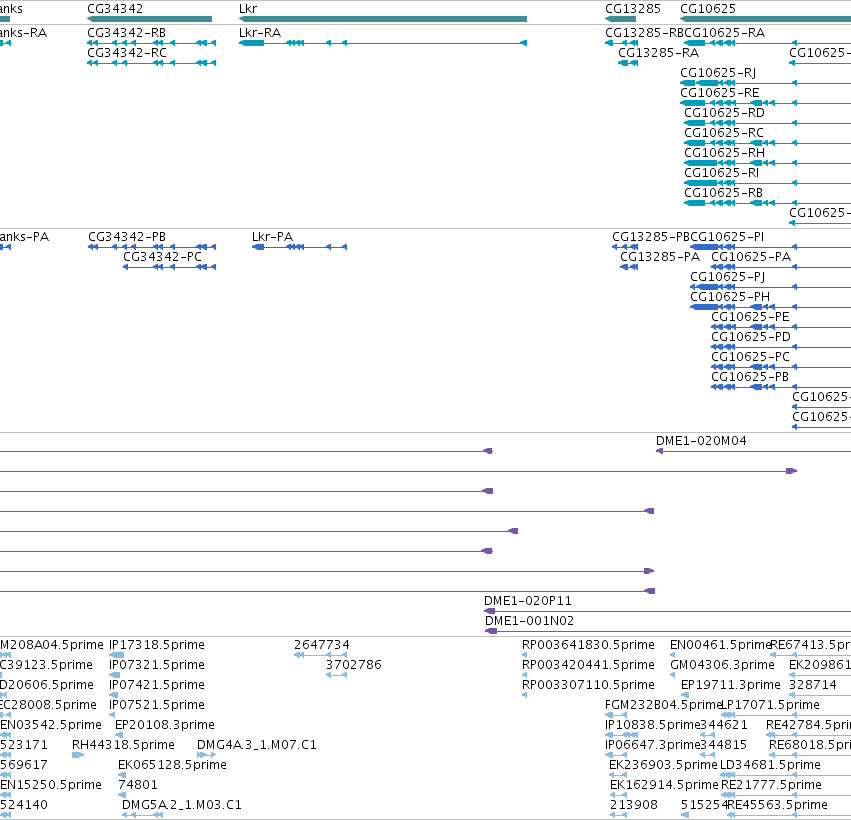Click BAC clone DME1-001N02
The height and width of the screenshot is (820, 851).
point(529,621)
